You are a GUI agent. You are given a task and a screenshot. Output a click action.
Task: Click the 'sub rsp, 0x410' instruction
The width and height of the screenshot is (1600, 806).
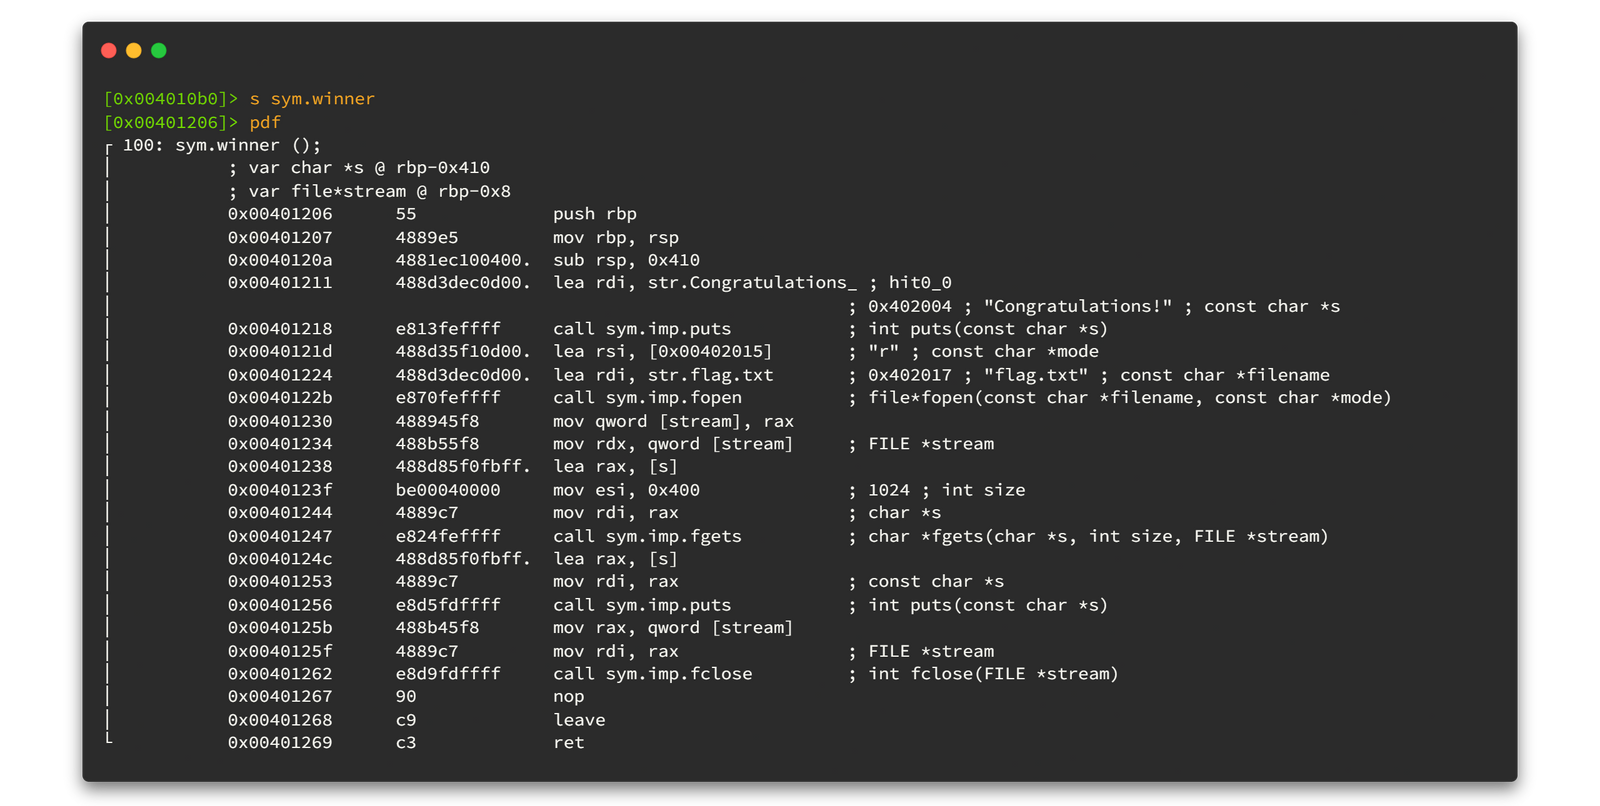(x=626, y=260)
